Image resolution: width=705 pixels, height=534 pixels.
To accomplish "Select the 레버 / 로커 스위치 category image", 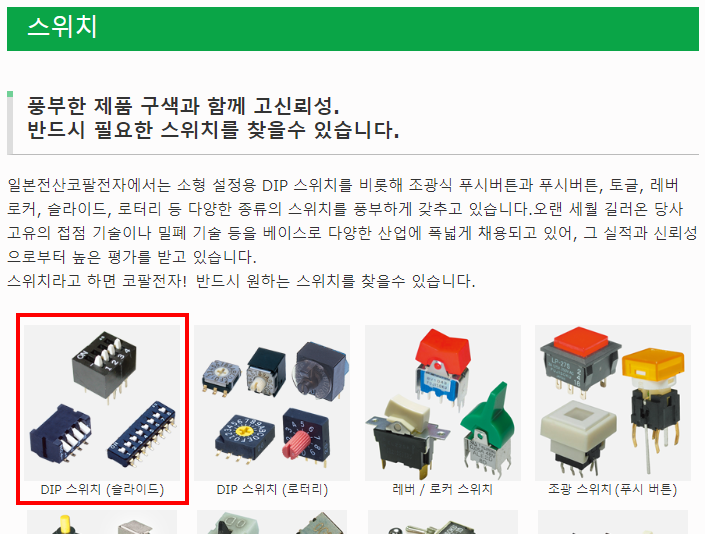I will pyautogui.click(x=443, y=403).
